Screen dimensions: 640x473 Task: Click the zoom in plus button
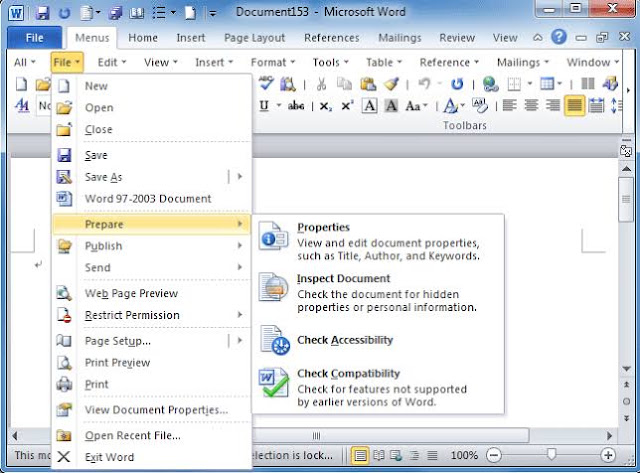608,455
